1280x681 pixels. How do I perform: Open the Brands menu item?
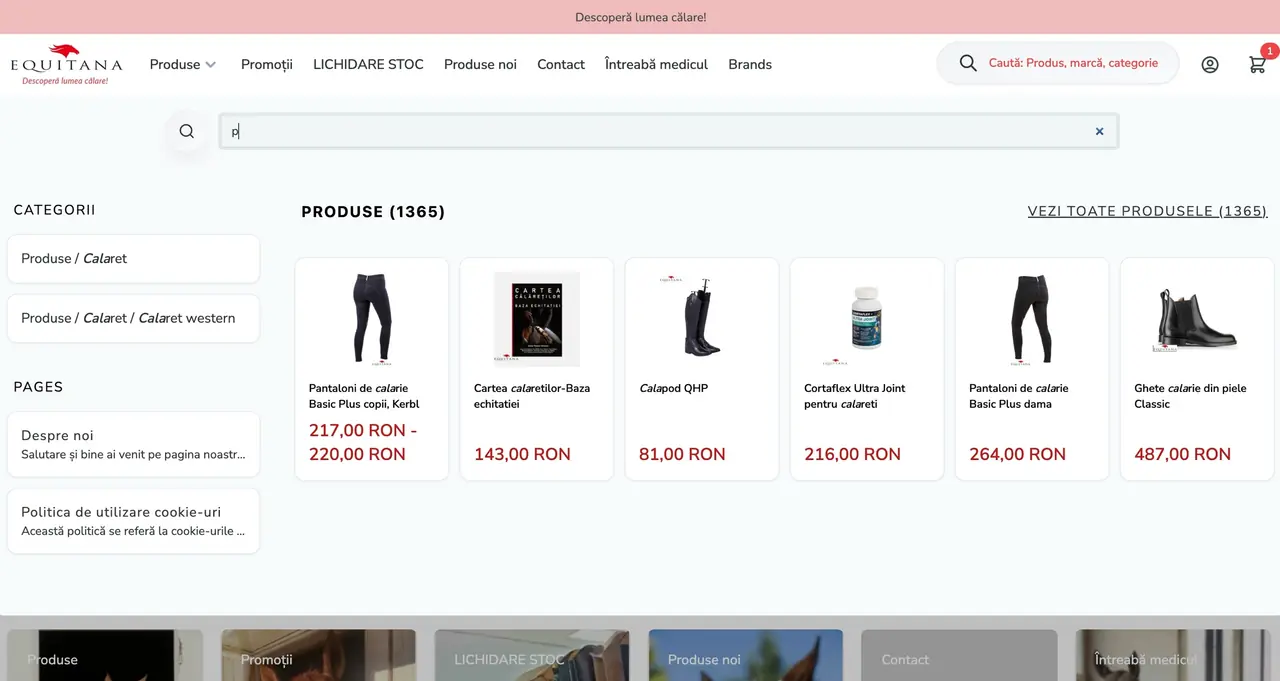[750, 64]
